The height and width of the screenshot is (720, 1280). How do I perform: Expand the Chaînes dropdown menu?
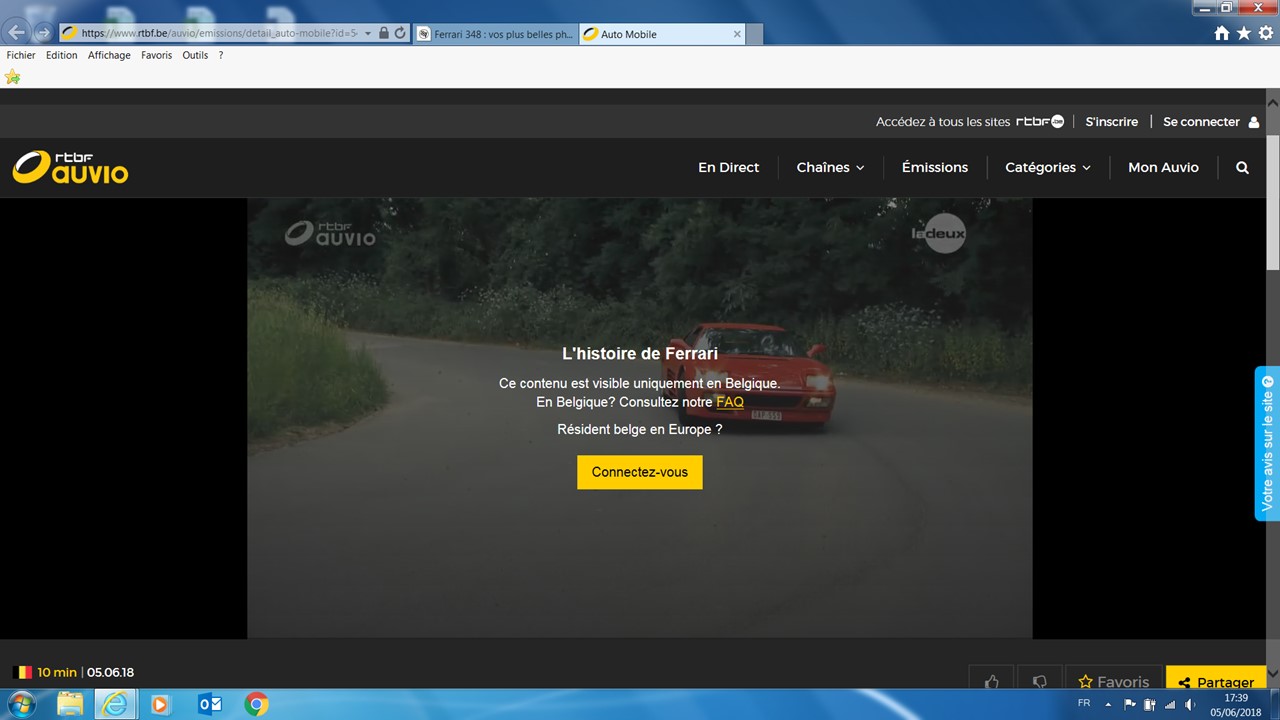coord(830,168)
